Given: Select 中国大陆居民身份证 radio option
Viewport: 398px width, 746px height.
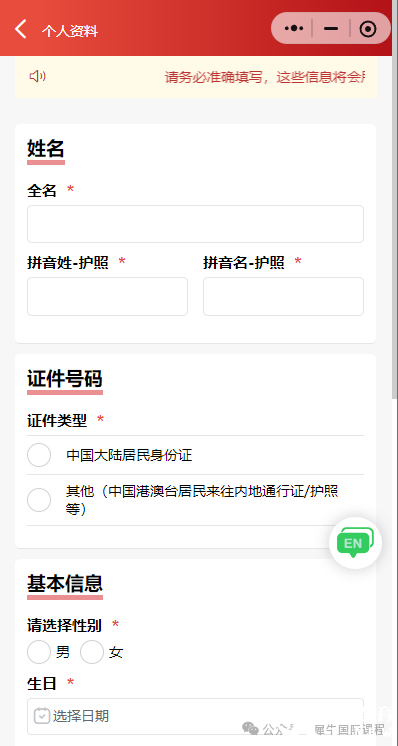Looking at the screenshot, I should tap(39, 455).
